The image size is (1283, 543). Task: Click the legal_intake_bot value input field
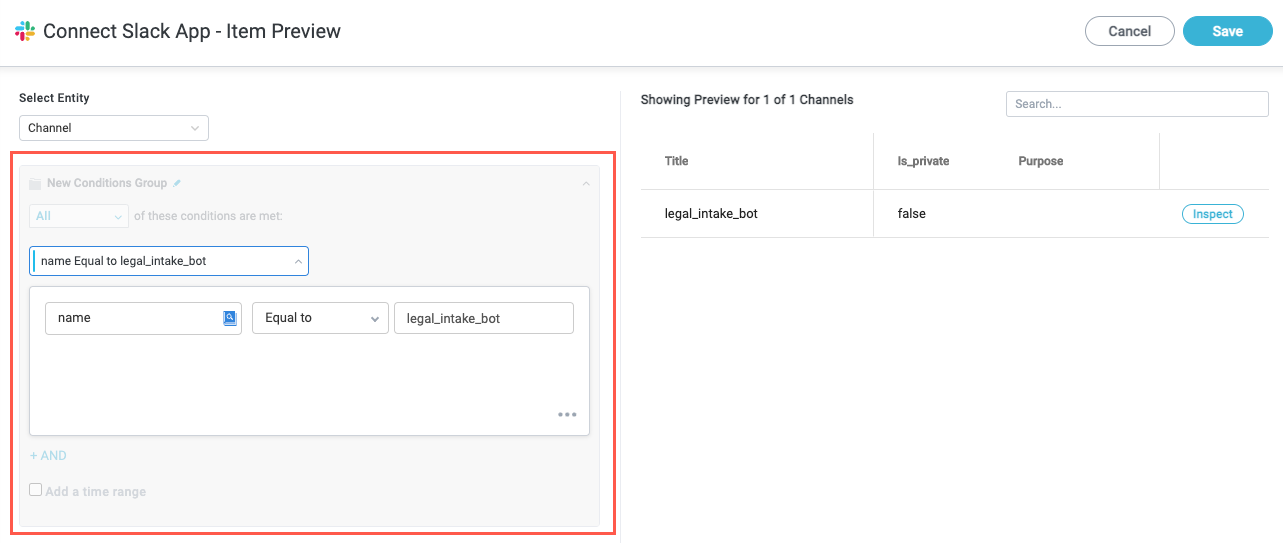pyautogui.click(x=483, y=318)
